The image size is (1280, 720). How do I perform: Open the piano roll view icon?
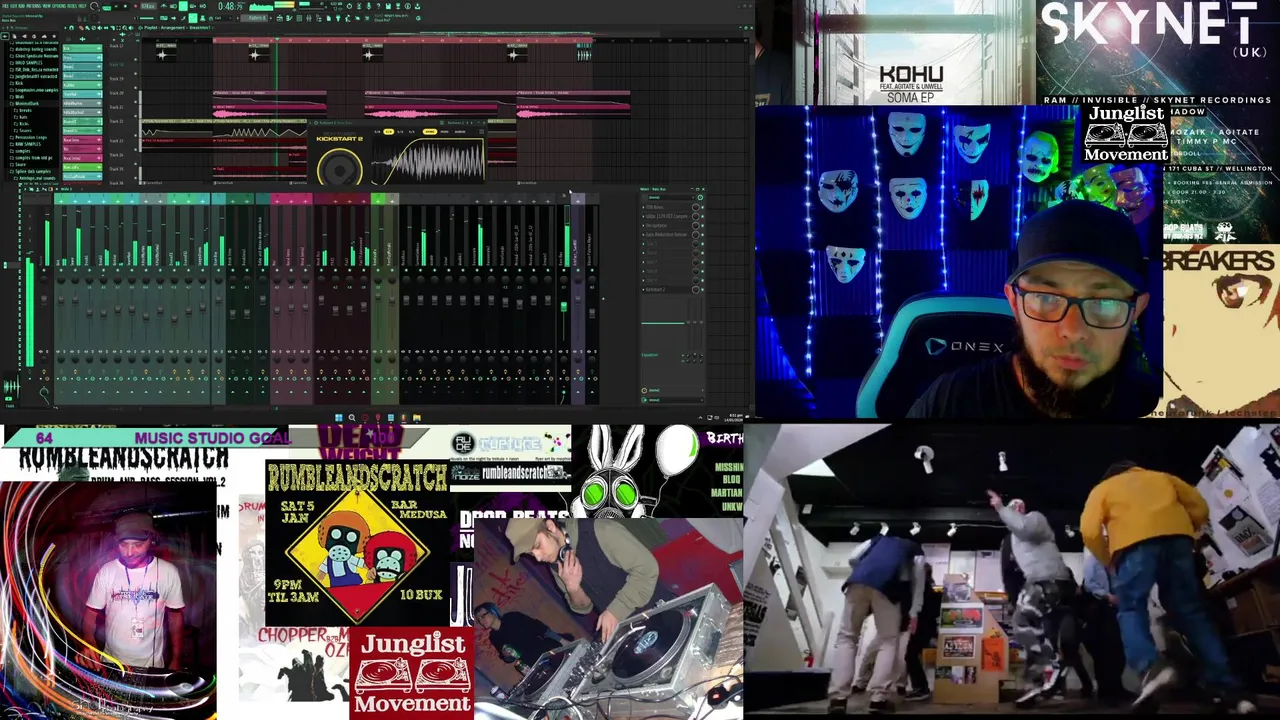[x=289, y=18]
